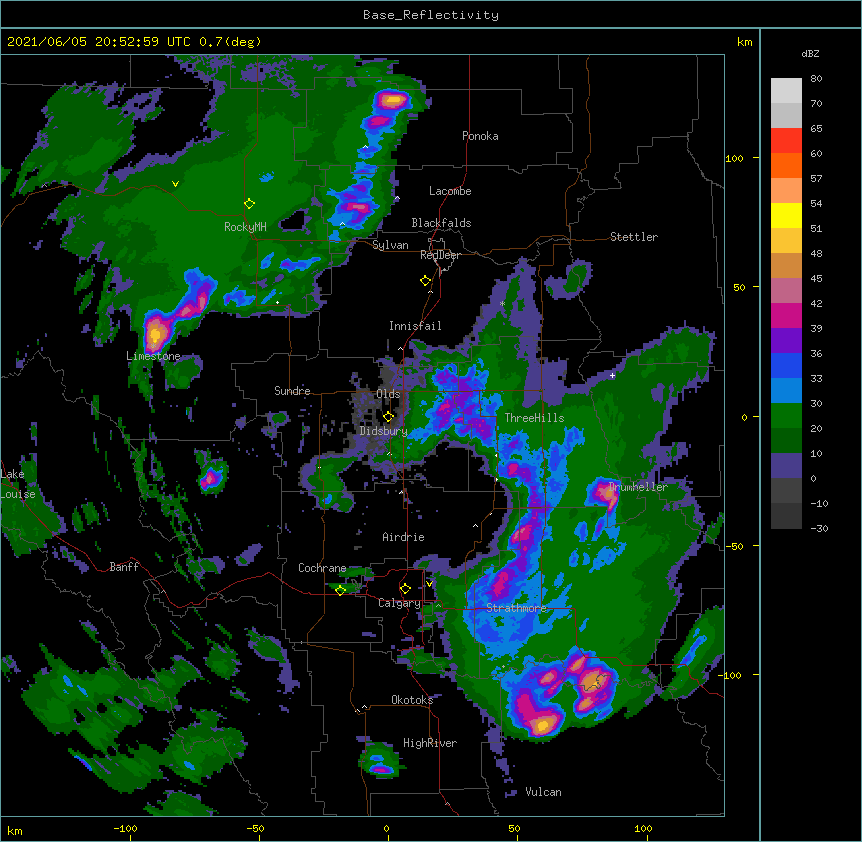The height and width of the screenshot is (842, 862).
Task: Click the Lacombe city label
Action: click(450, 191)
